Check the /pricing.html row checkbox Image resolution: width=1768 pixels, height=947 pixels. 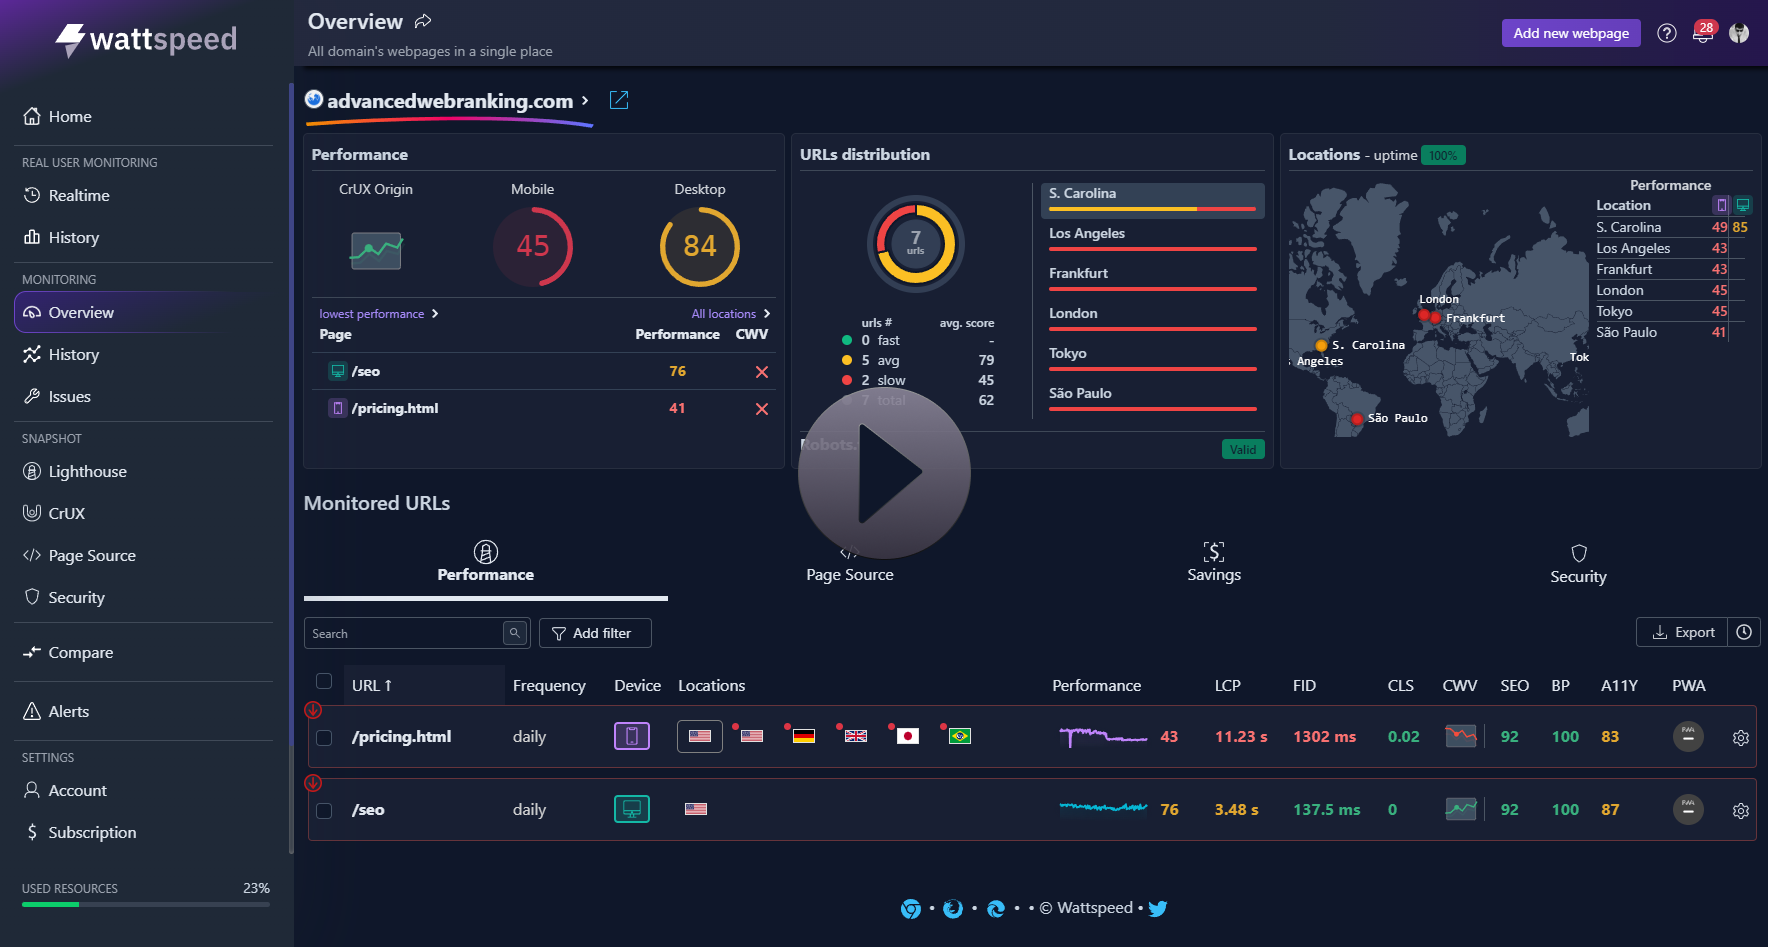pos(324,738)
